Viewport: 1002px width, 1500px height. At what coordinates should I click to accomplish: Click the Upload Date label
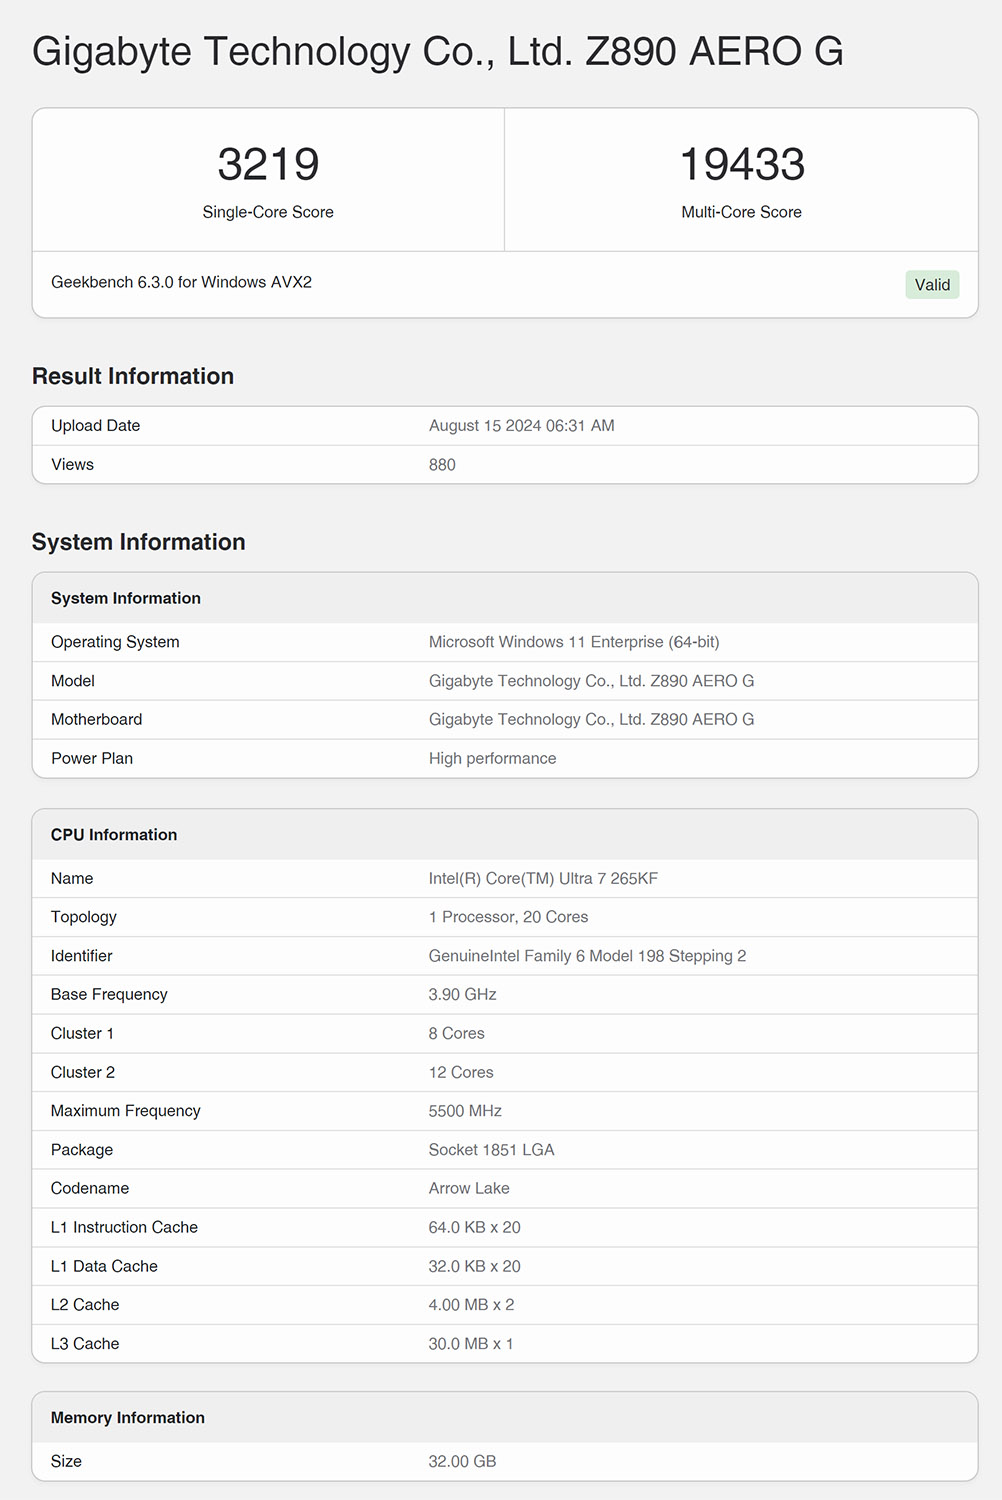pyautogui.click(x=96, y=426)
